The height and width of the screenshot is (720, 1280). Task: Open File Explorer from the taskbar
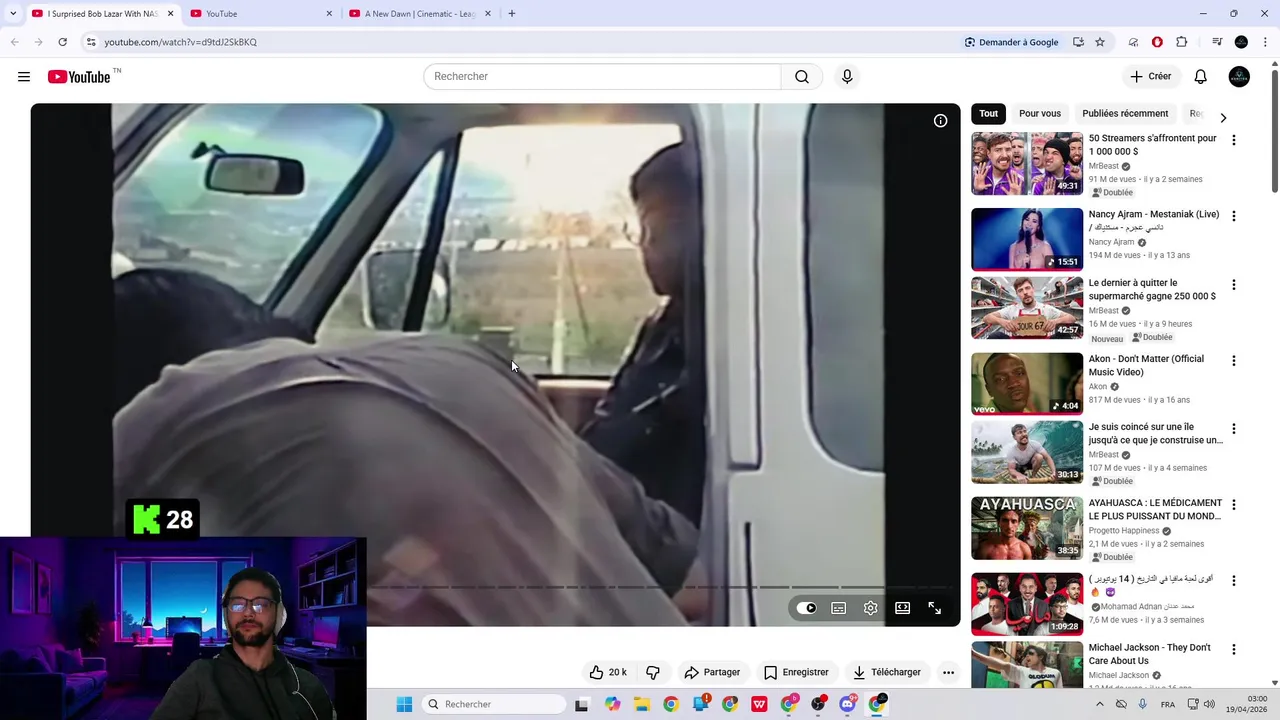point(641,704)
